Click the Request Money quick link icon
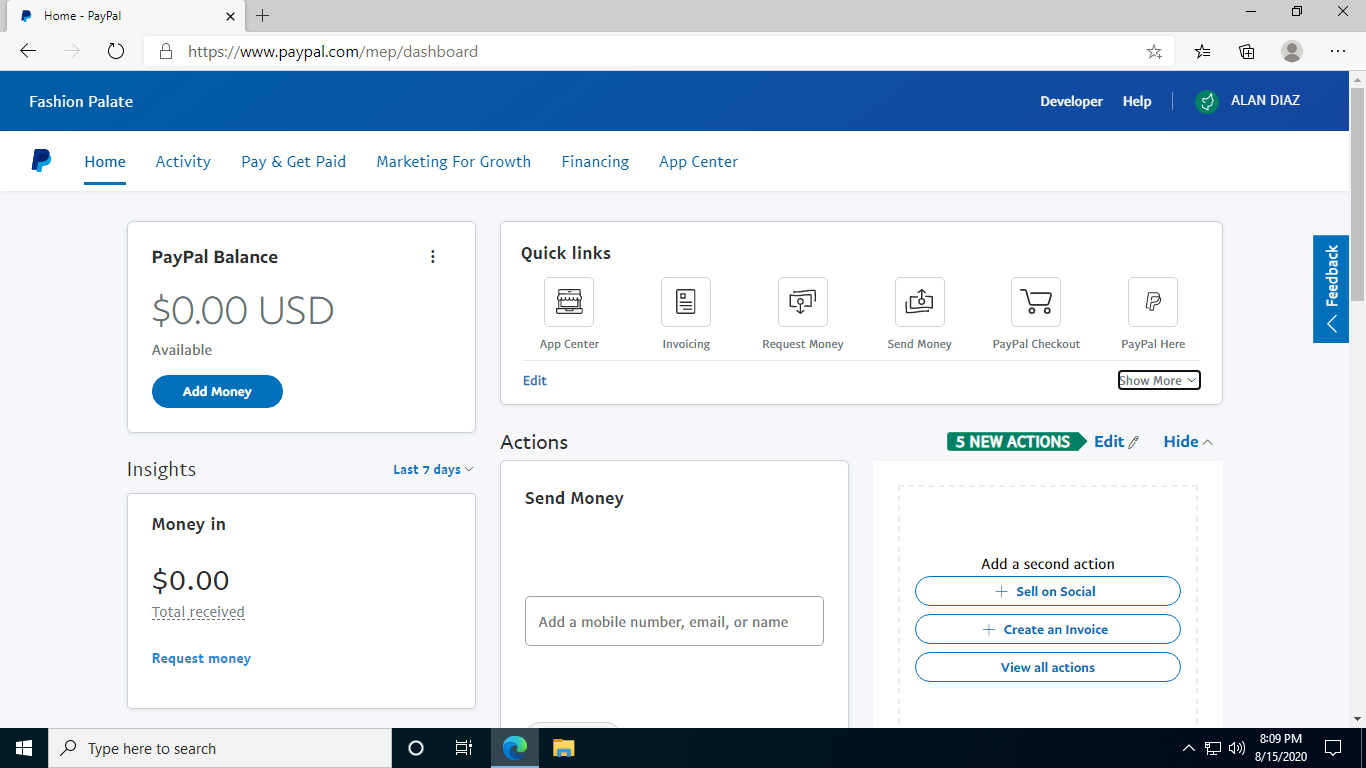Image resolution: width=1366 pixels, height=768 pixels. pos(803,302)
